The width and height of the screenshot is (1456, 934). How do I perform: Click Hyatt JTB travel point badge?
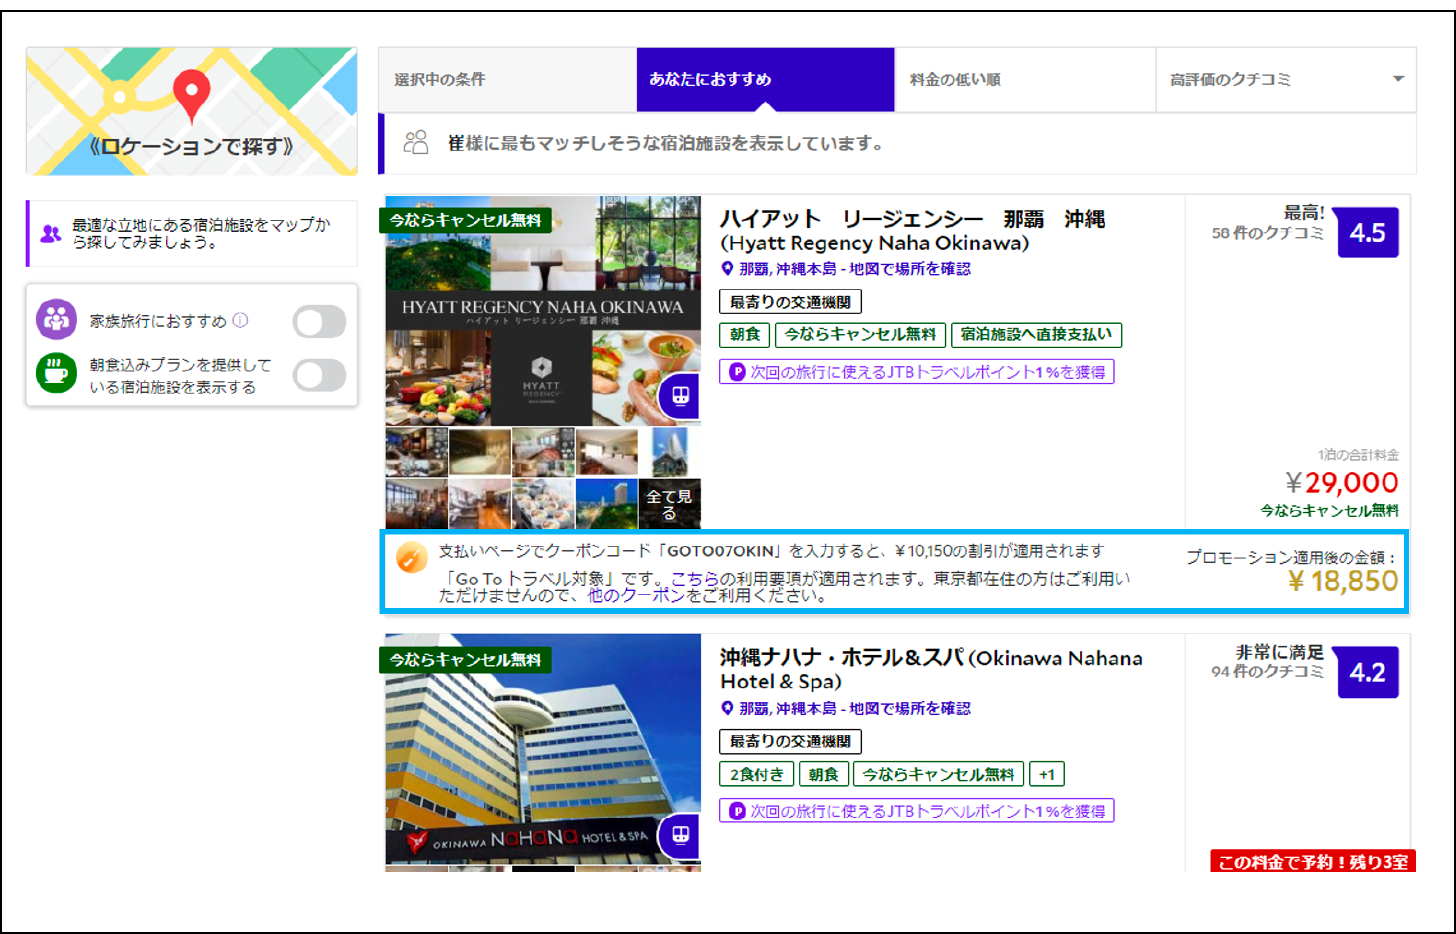pos(917,372)
